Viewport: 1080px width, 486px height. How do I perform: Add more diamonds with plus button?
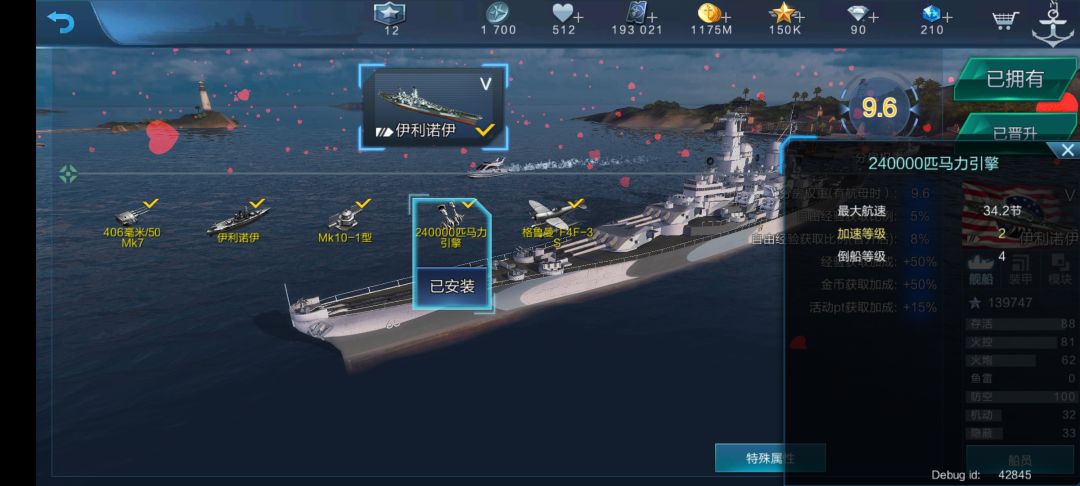click(x=874, y=16)
